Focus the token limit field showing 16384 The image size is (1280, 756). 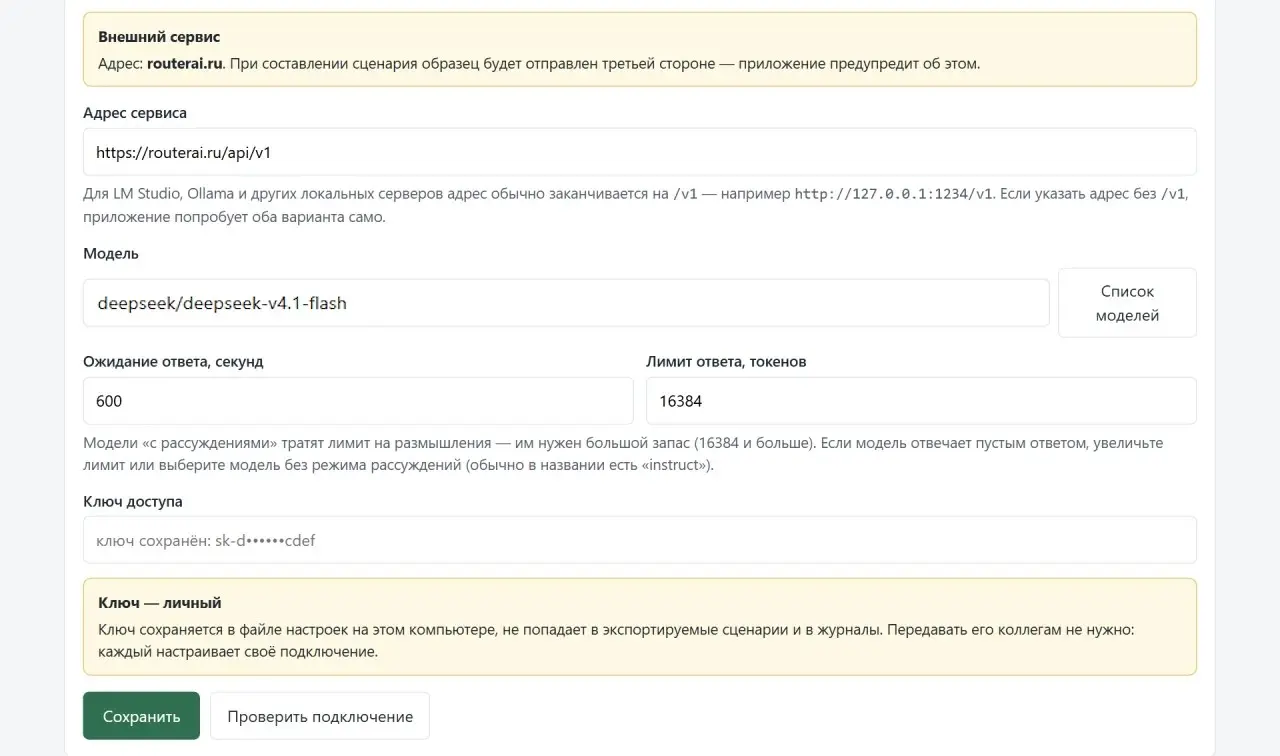pos(921,401)
